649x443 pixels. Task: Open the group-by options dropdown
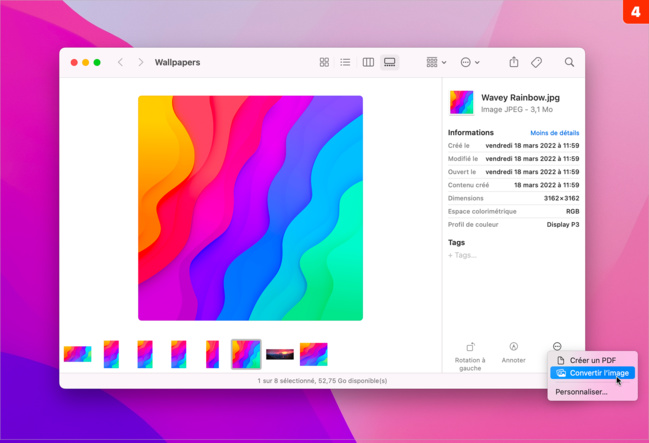[x=436, y=62]
